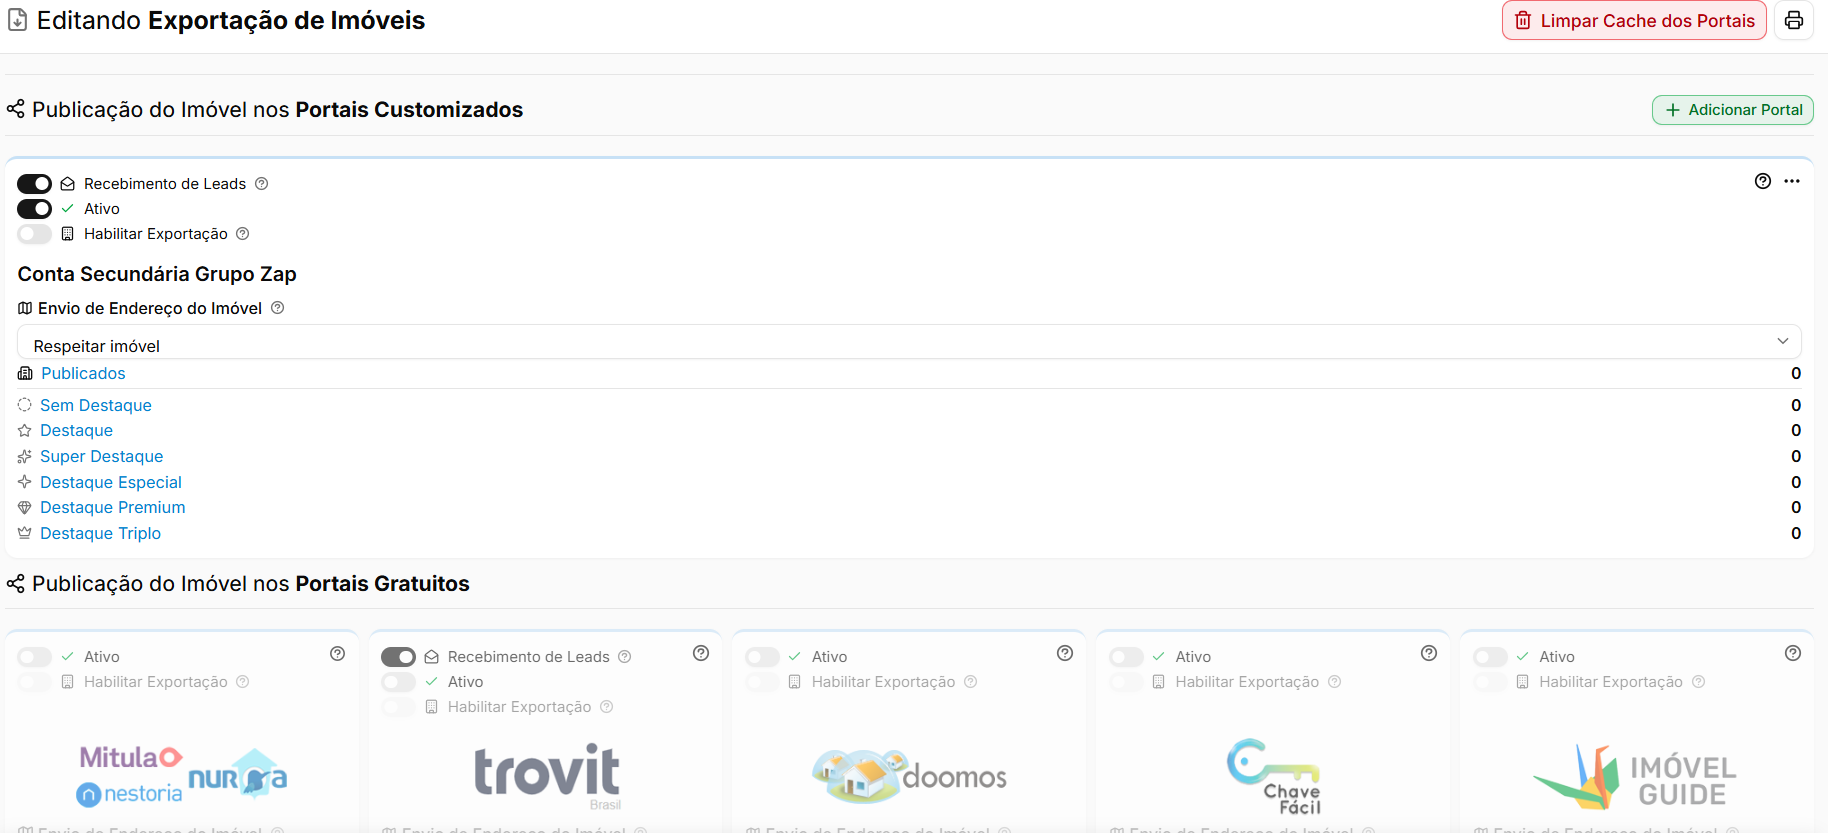This screenshot has width=1828, height=833.
Task: Open the Super Destaque link
Action: click(101, 456)
